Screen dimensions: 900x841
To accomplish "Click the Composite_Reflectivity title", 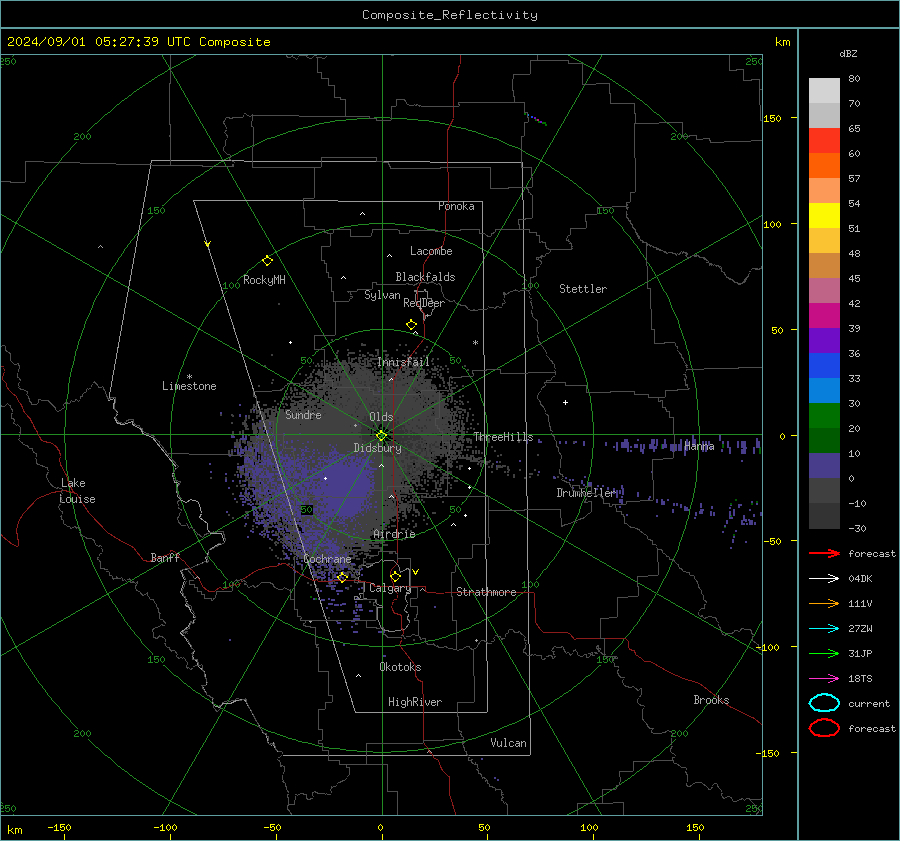I will click(x=450, y=15).
